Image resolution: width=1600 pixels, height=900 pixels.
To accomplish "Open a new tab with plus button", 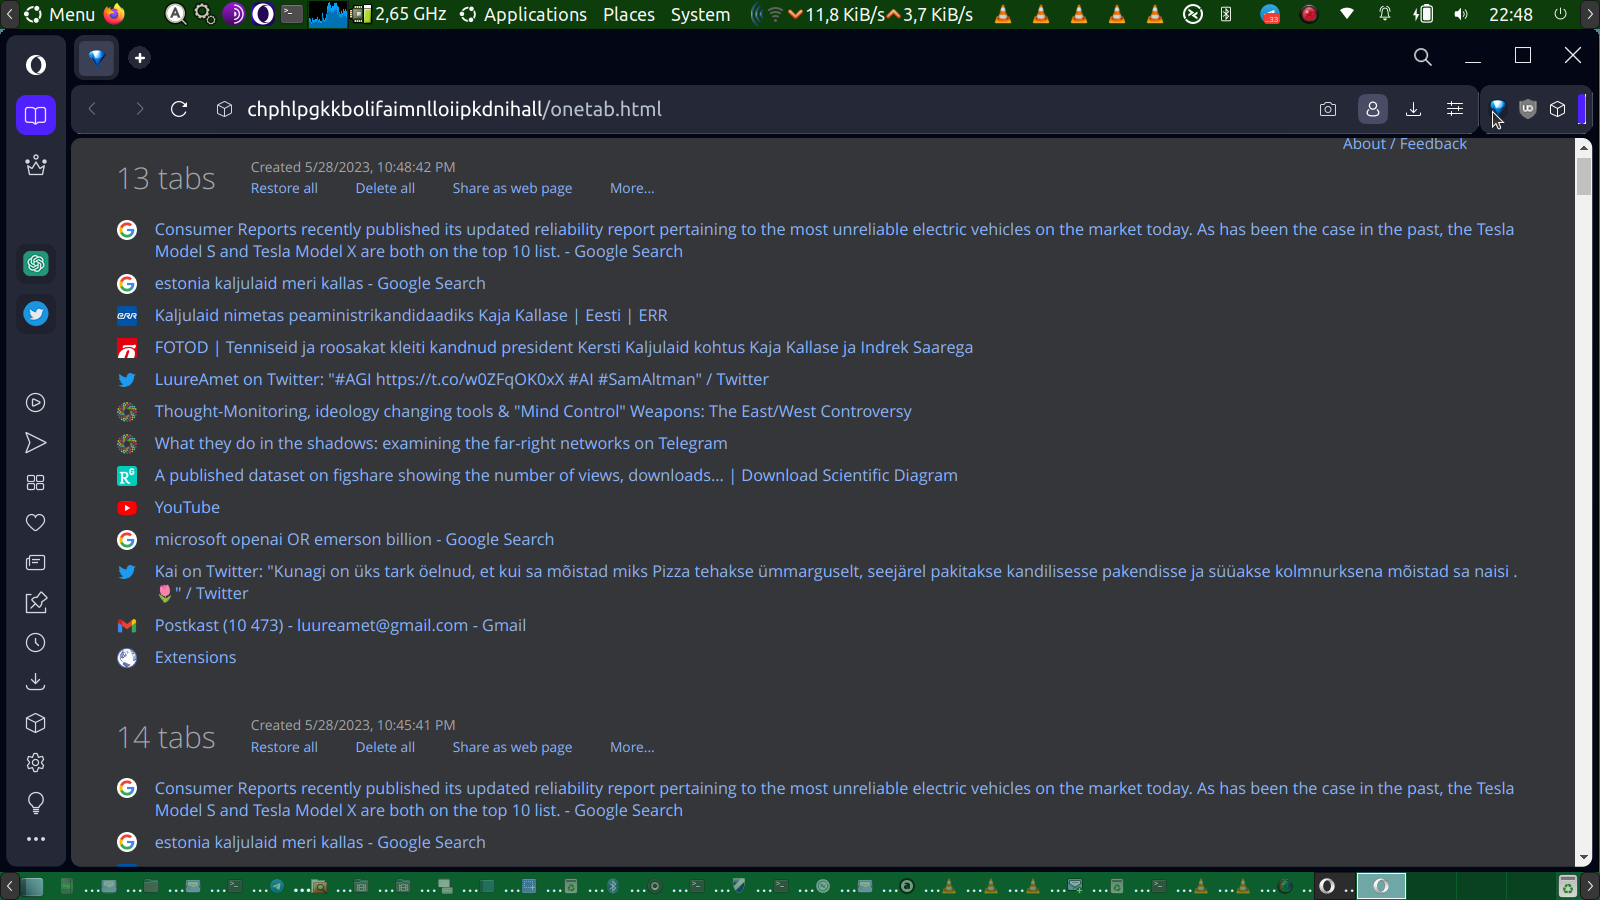I will (140, 58).
